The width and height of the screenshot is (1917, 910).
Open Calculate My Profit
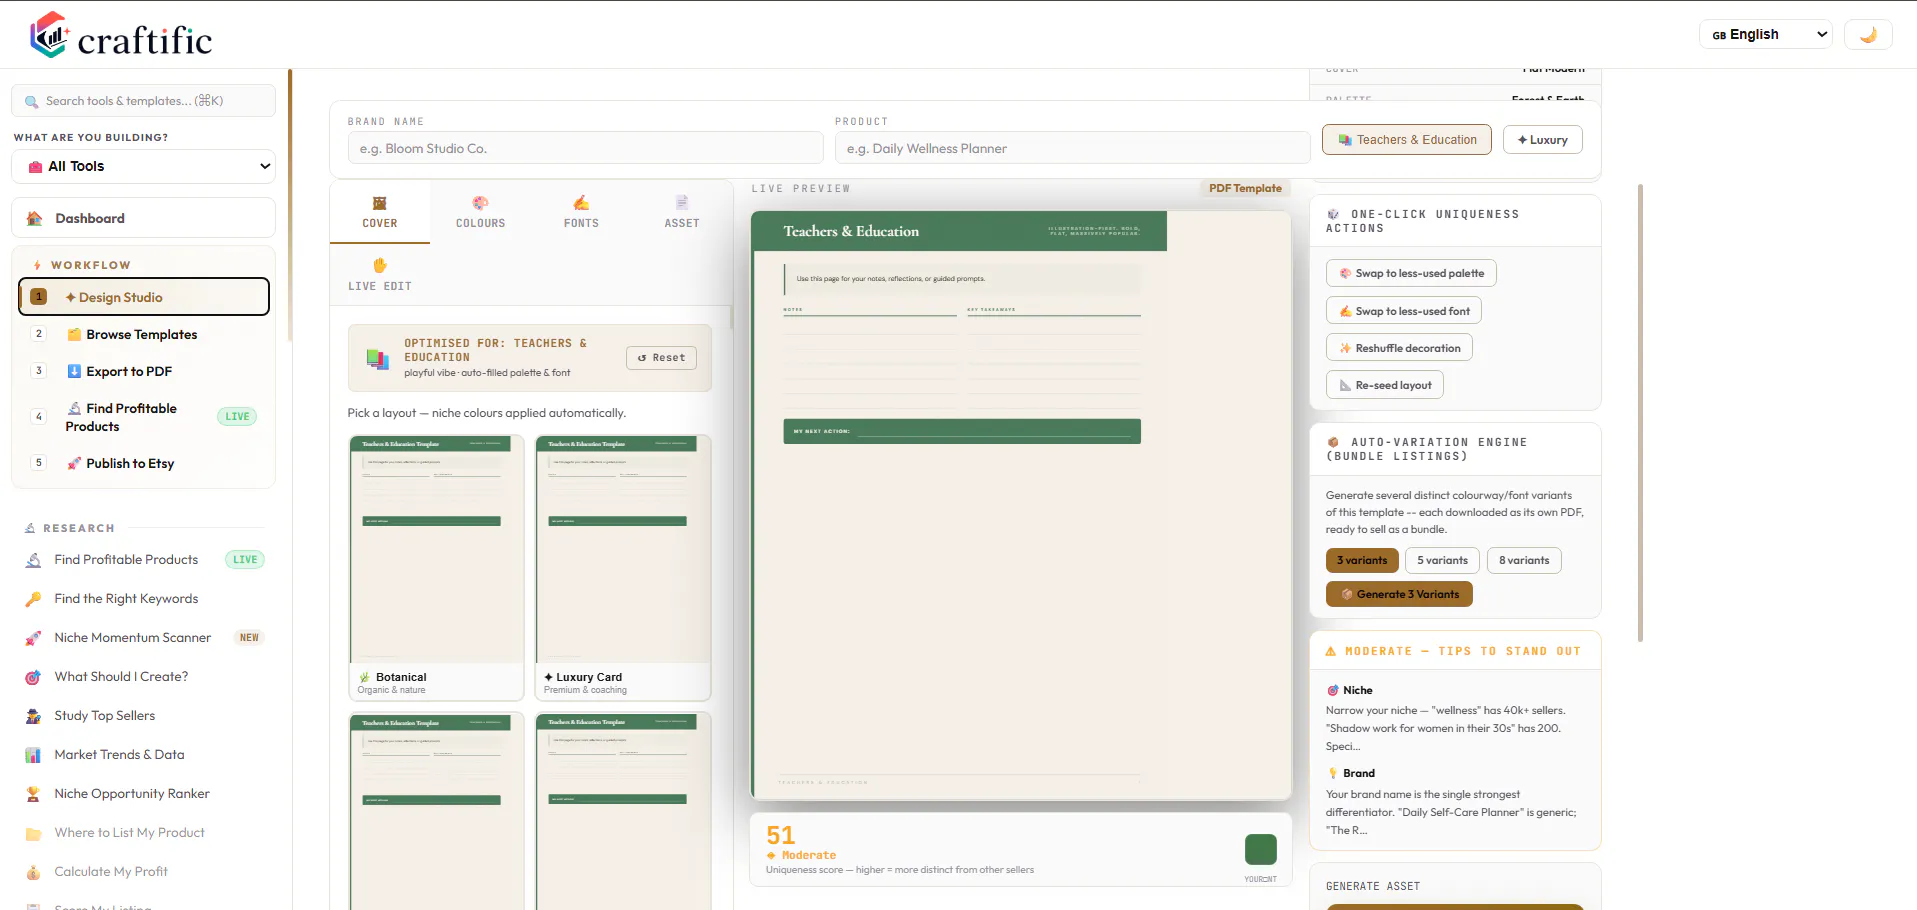(x=144, y=872)
